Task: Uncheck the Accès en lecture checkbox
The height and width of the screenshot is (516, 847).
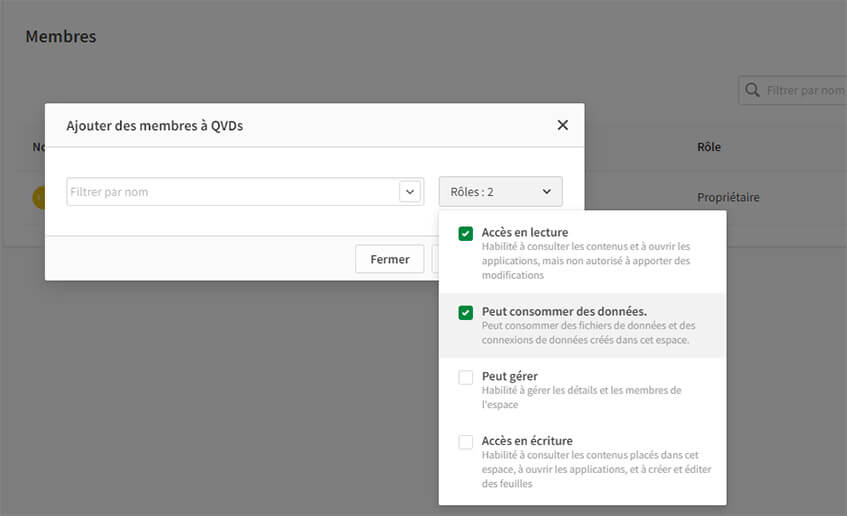Action: coord(466,233)
